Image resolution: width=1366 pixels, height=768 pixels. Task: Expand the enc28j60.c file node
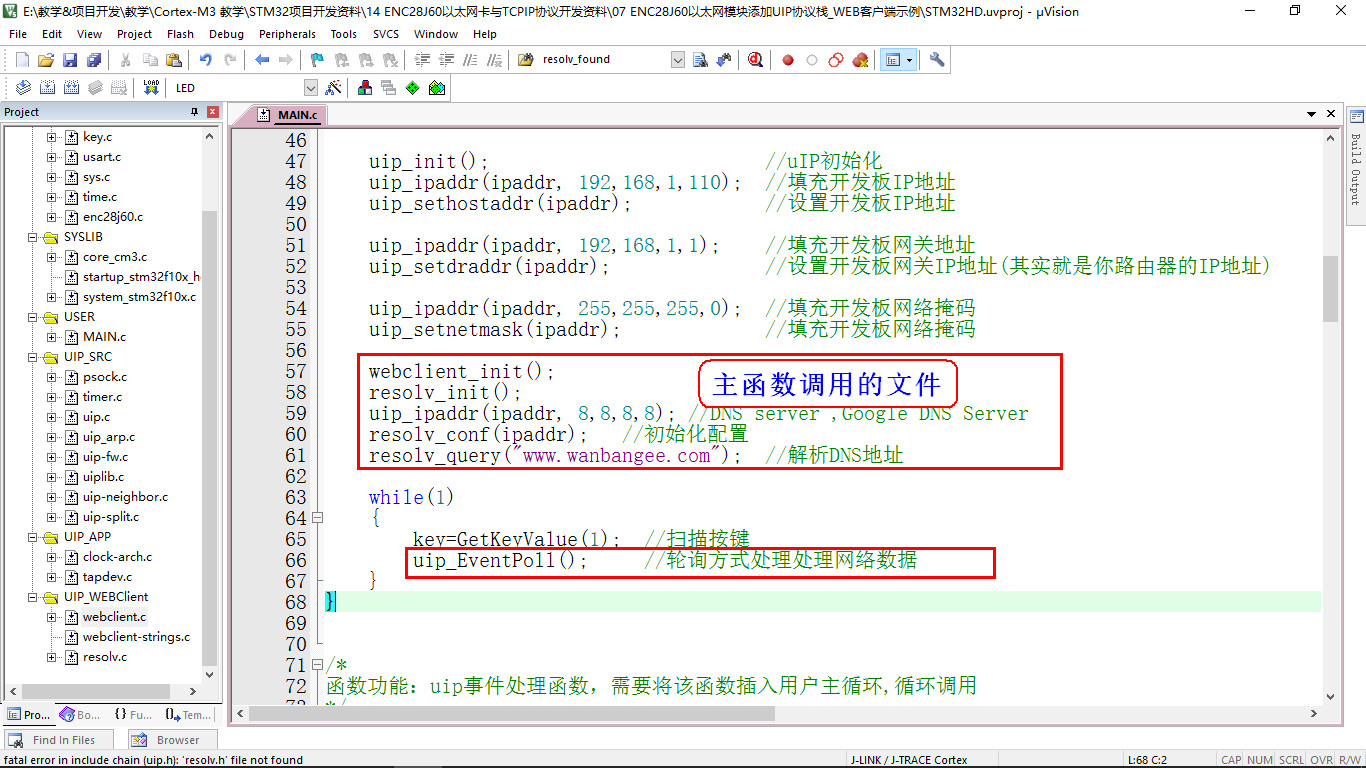pos(52,217)
